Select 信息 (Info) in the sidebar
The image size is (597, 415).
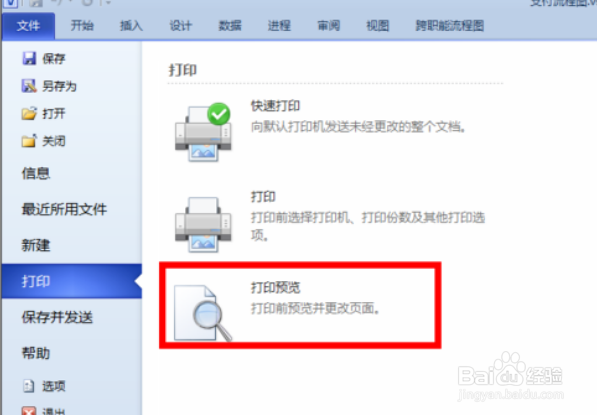click(x=36, y=173)
